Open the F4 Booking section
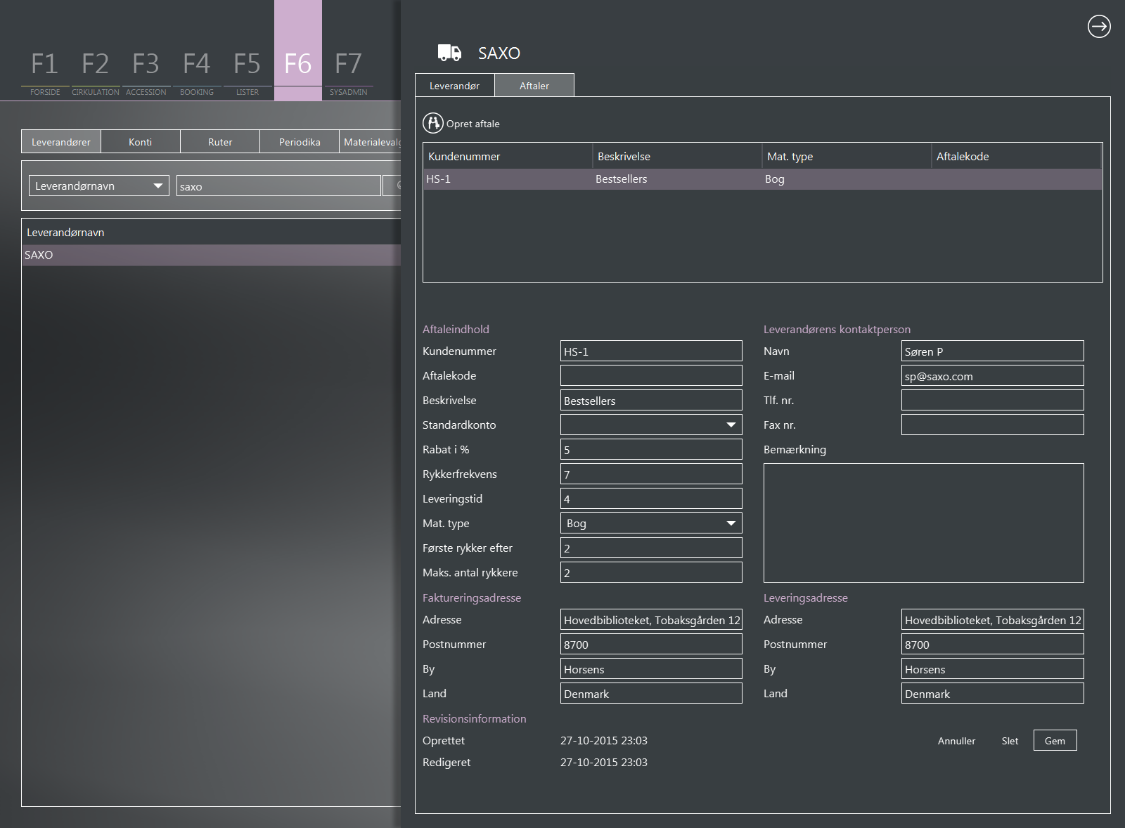The width and height of the screenshot is (1125, 828). point(197,72)
